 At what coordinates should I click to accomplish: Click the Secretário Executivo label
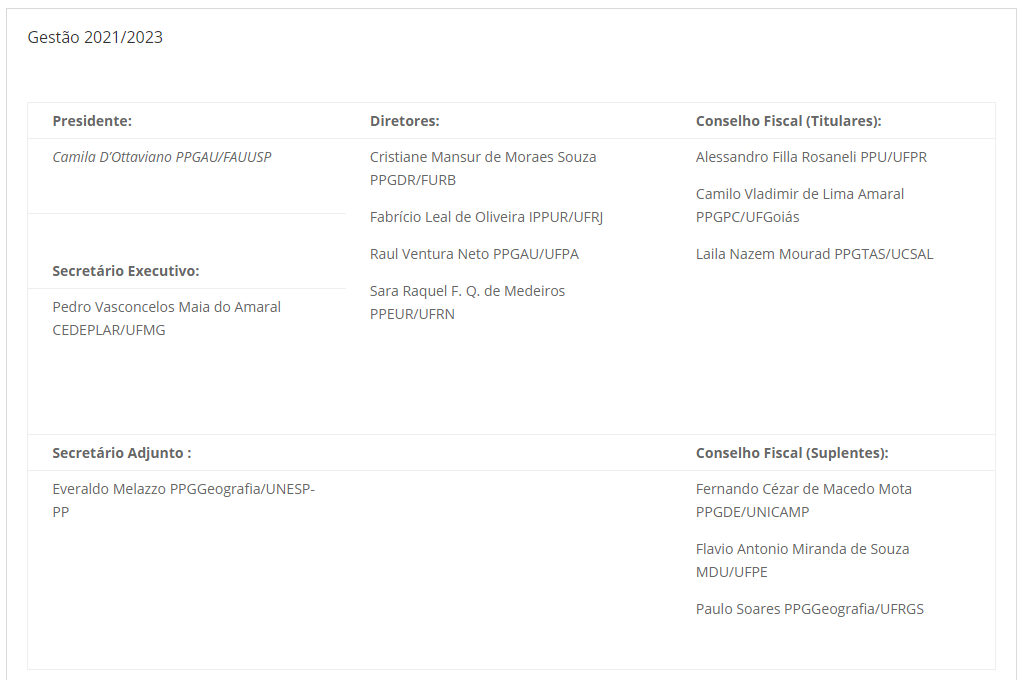click(x=126, y=271)
